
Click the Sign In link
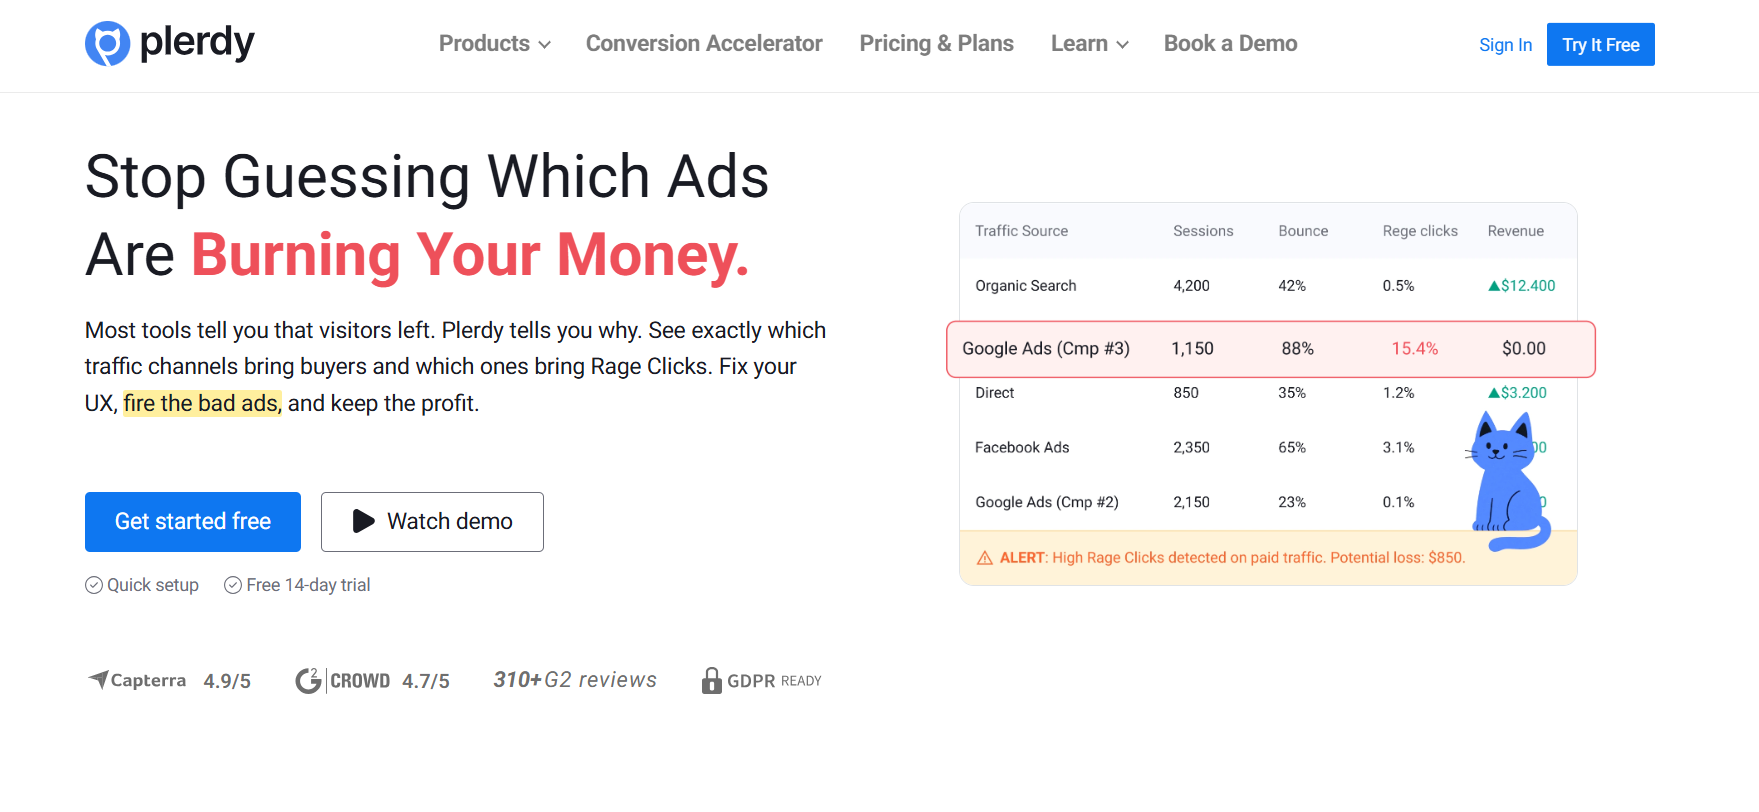tap(1505, 45)
